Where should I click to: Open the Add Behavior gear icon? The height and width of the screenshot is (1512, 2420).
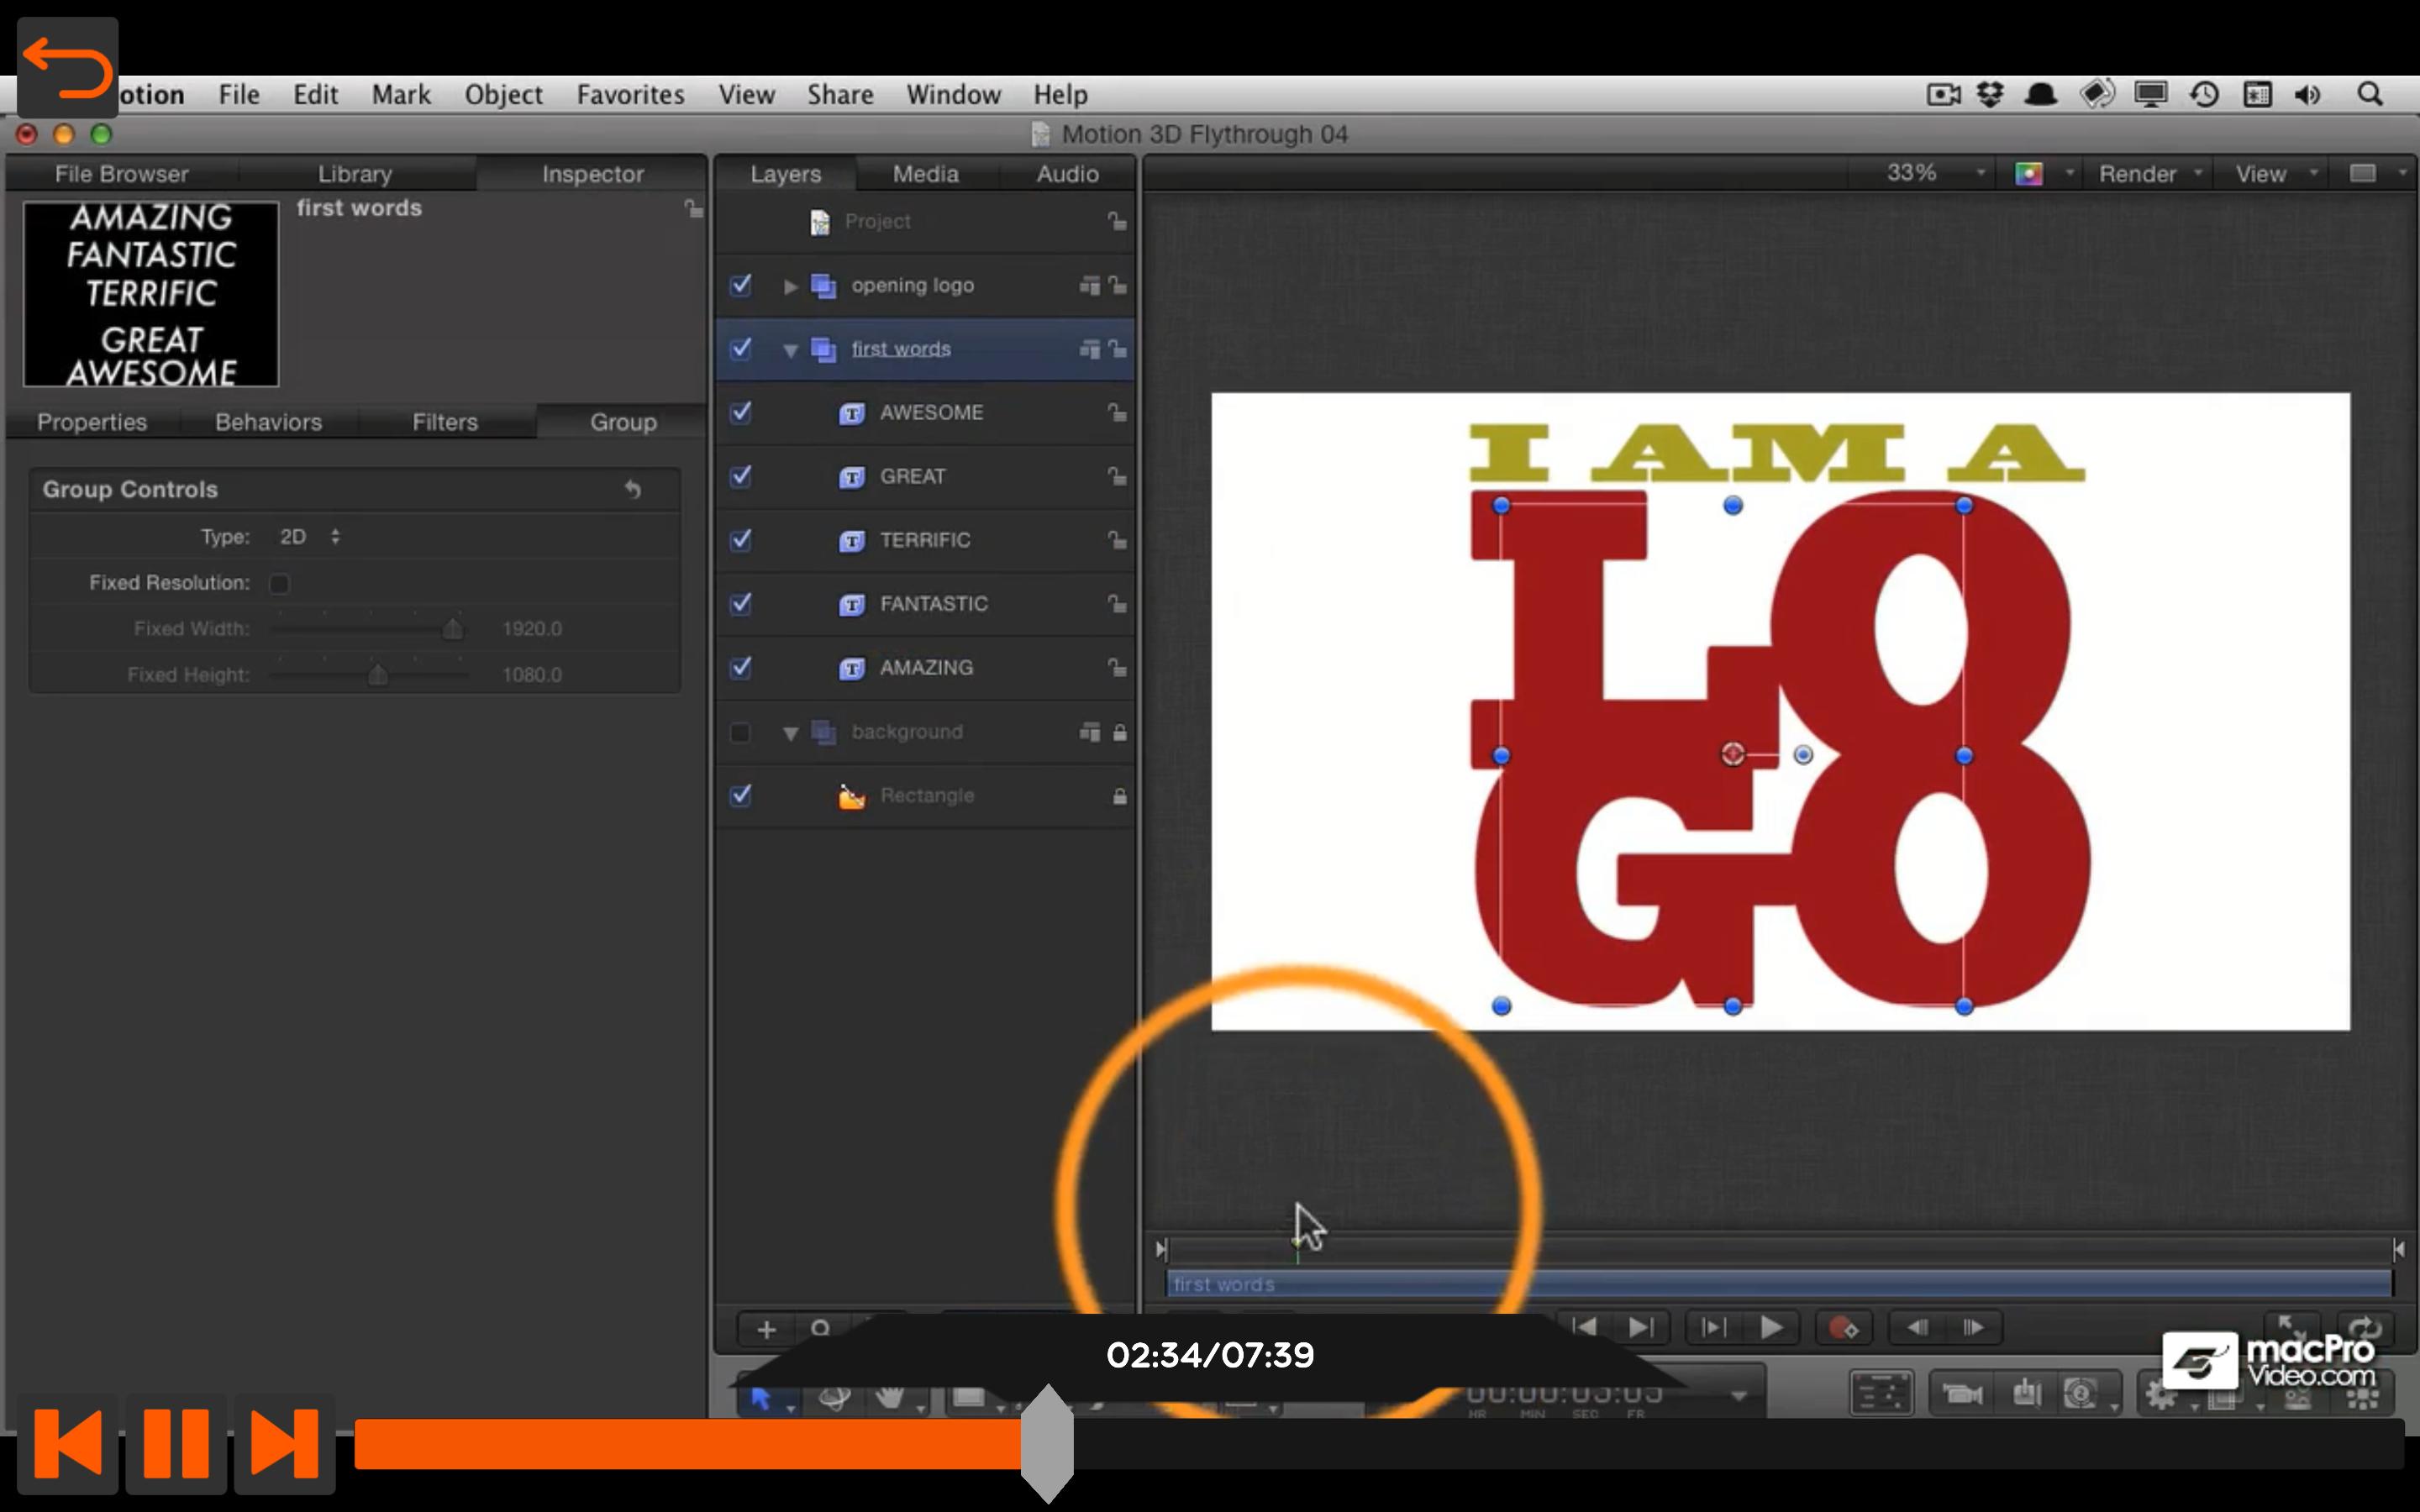tap(2162, 1394)
